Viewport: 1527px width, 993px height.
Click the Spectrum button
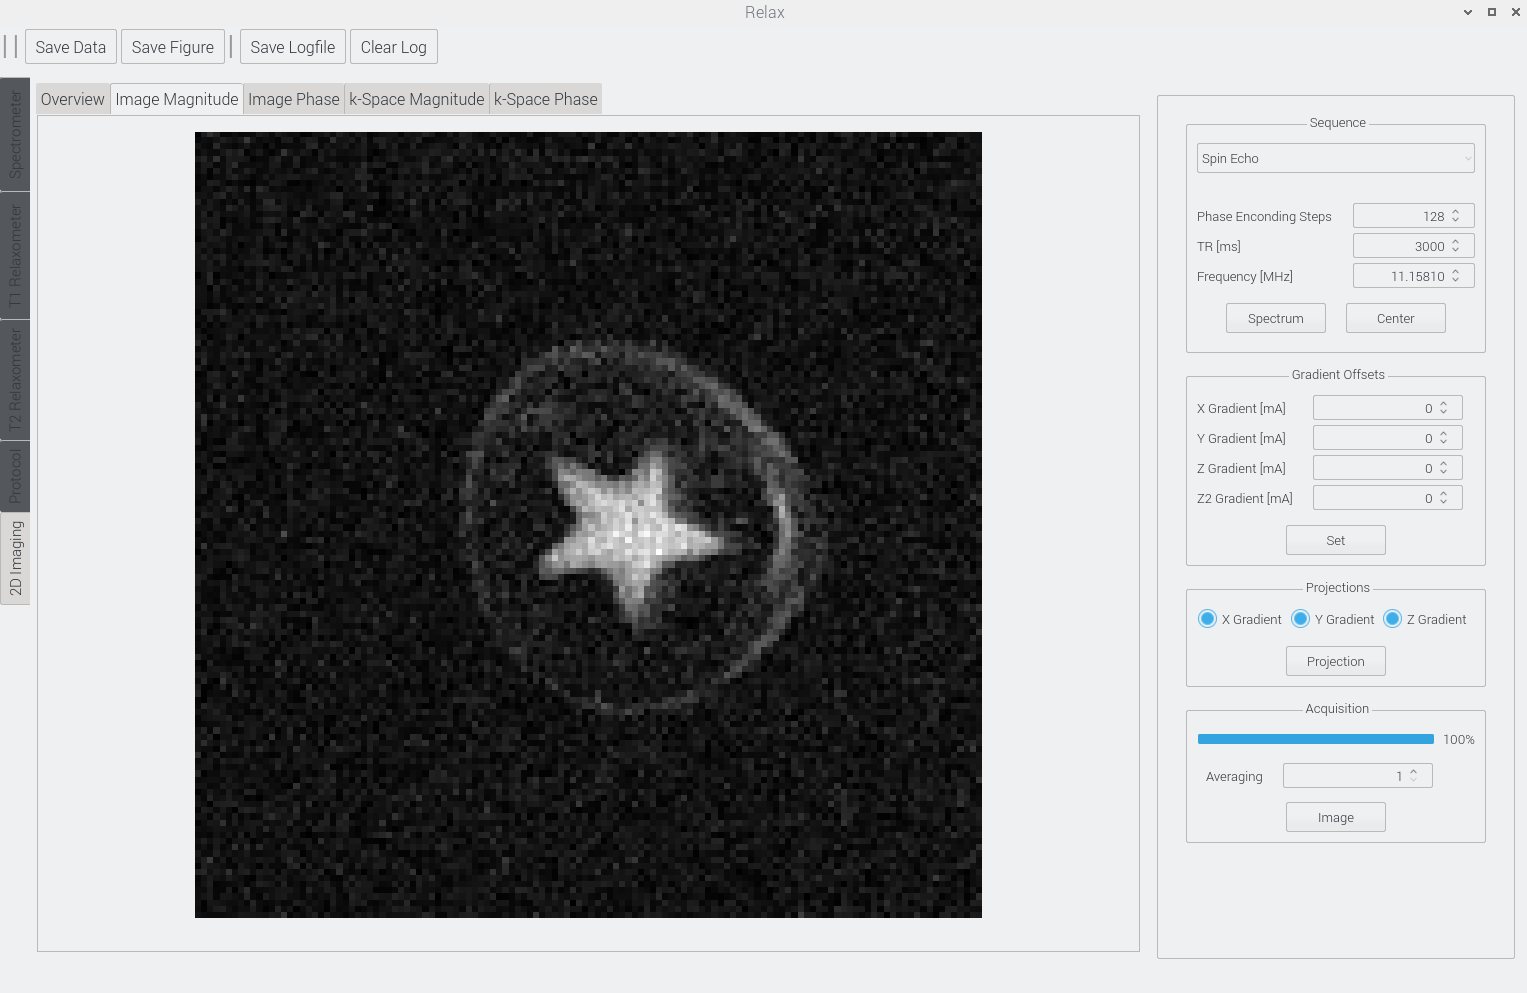tap(1275, 318)
